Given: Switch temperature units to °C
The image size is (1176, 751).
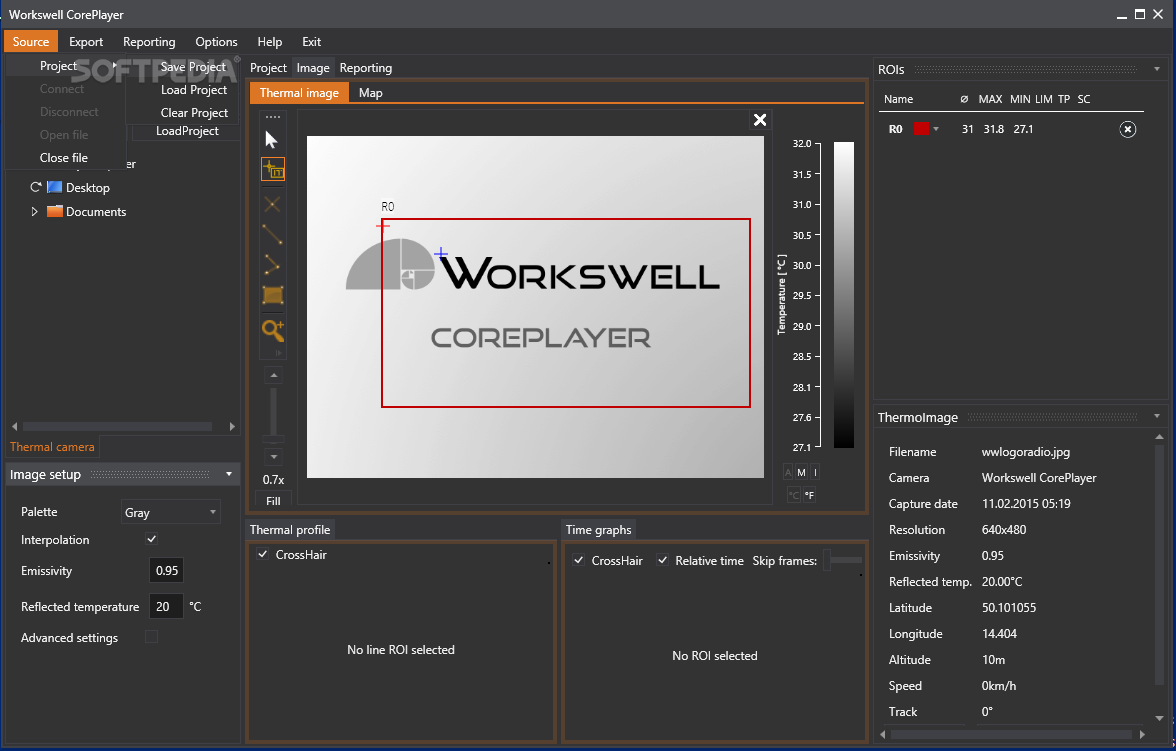Looking at the screenshot, I should (x=794, y=495).
